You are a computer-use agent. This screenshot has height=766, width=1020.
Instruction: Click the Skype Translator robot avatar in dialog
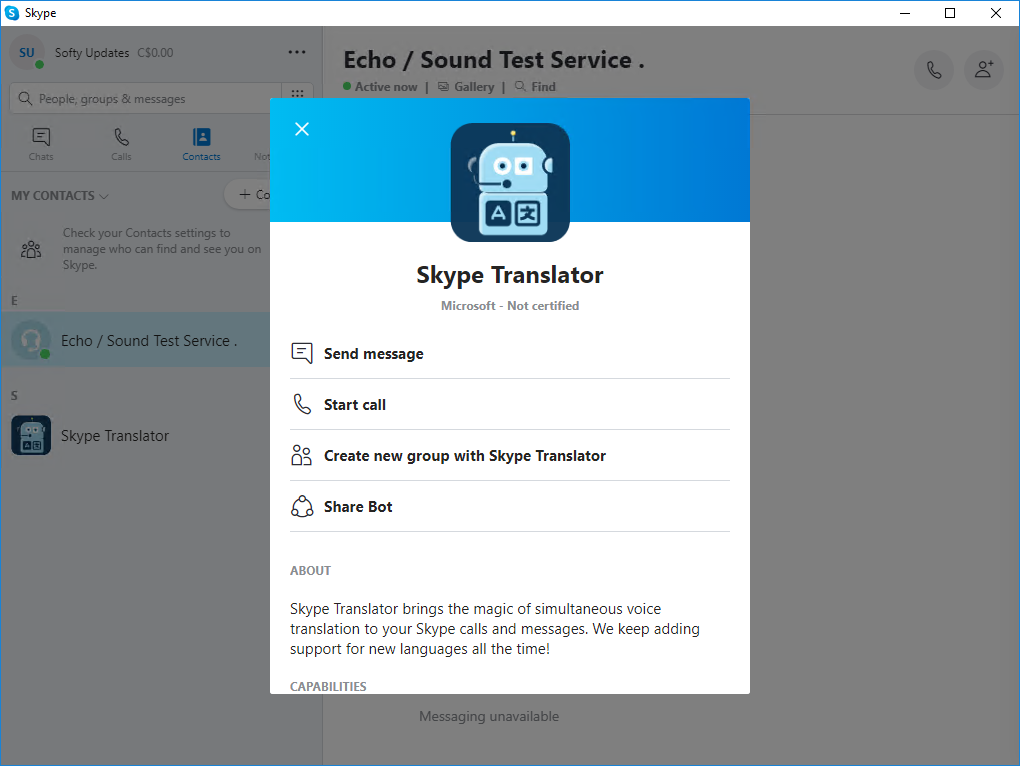click(510, 182)
